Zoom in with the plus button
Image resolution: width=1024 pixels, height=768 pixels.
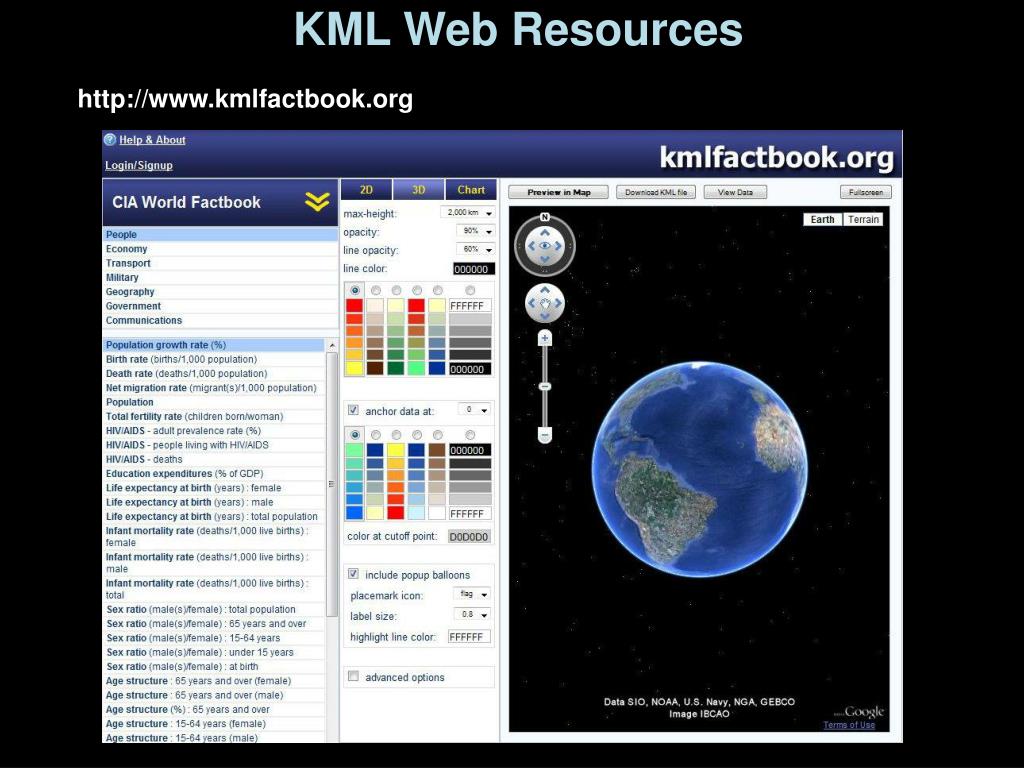point(545,338)
